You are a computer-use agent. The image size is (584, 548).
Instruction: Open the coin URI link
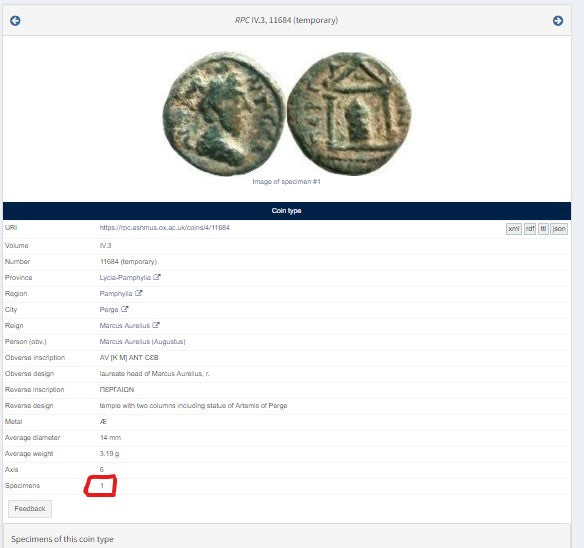pyautogui.click(x=165, y=228)
